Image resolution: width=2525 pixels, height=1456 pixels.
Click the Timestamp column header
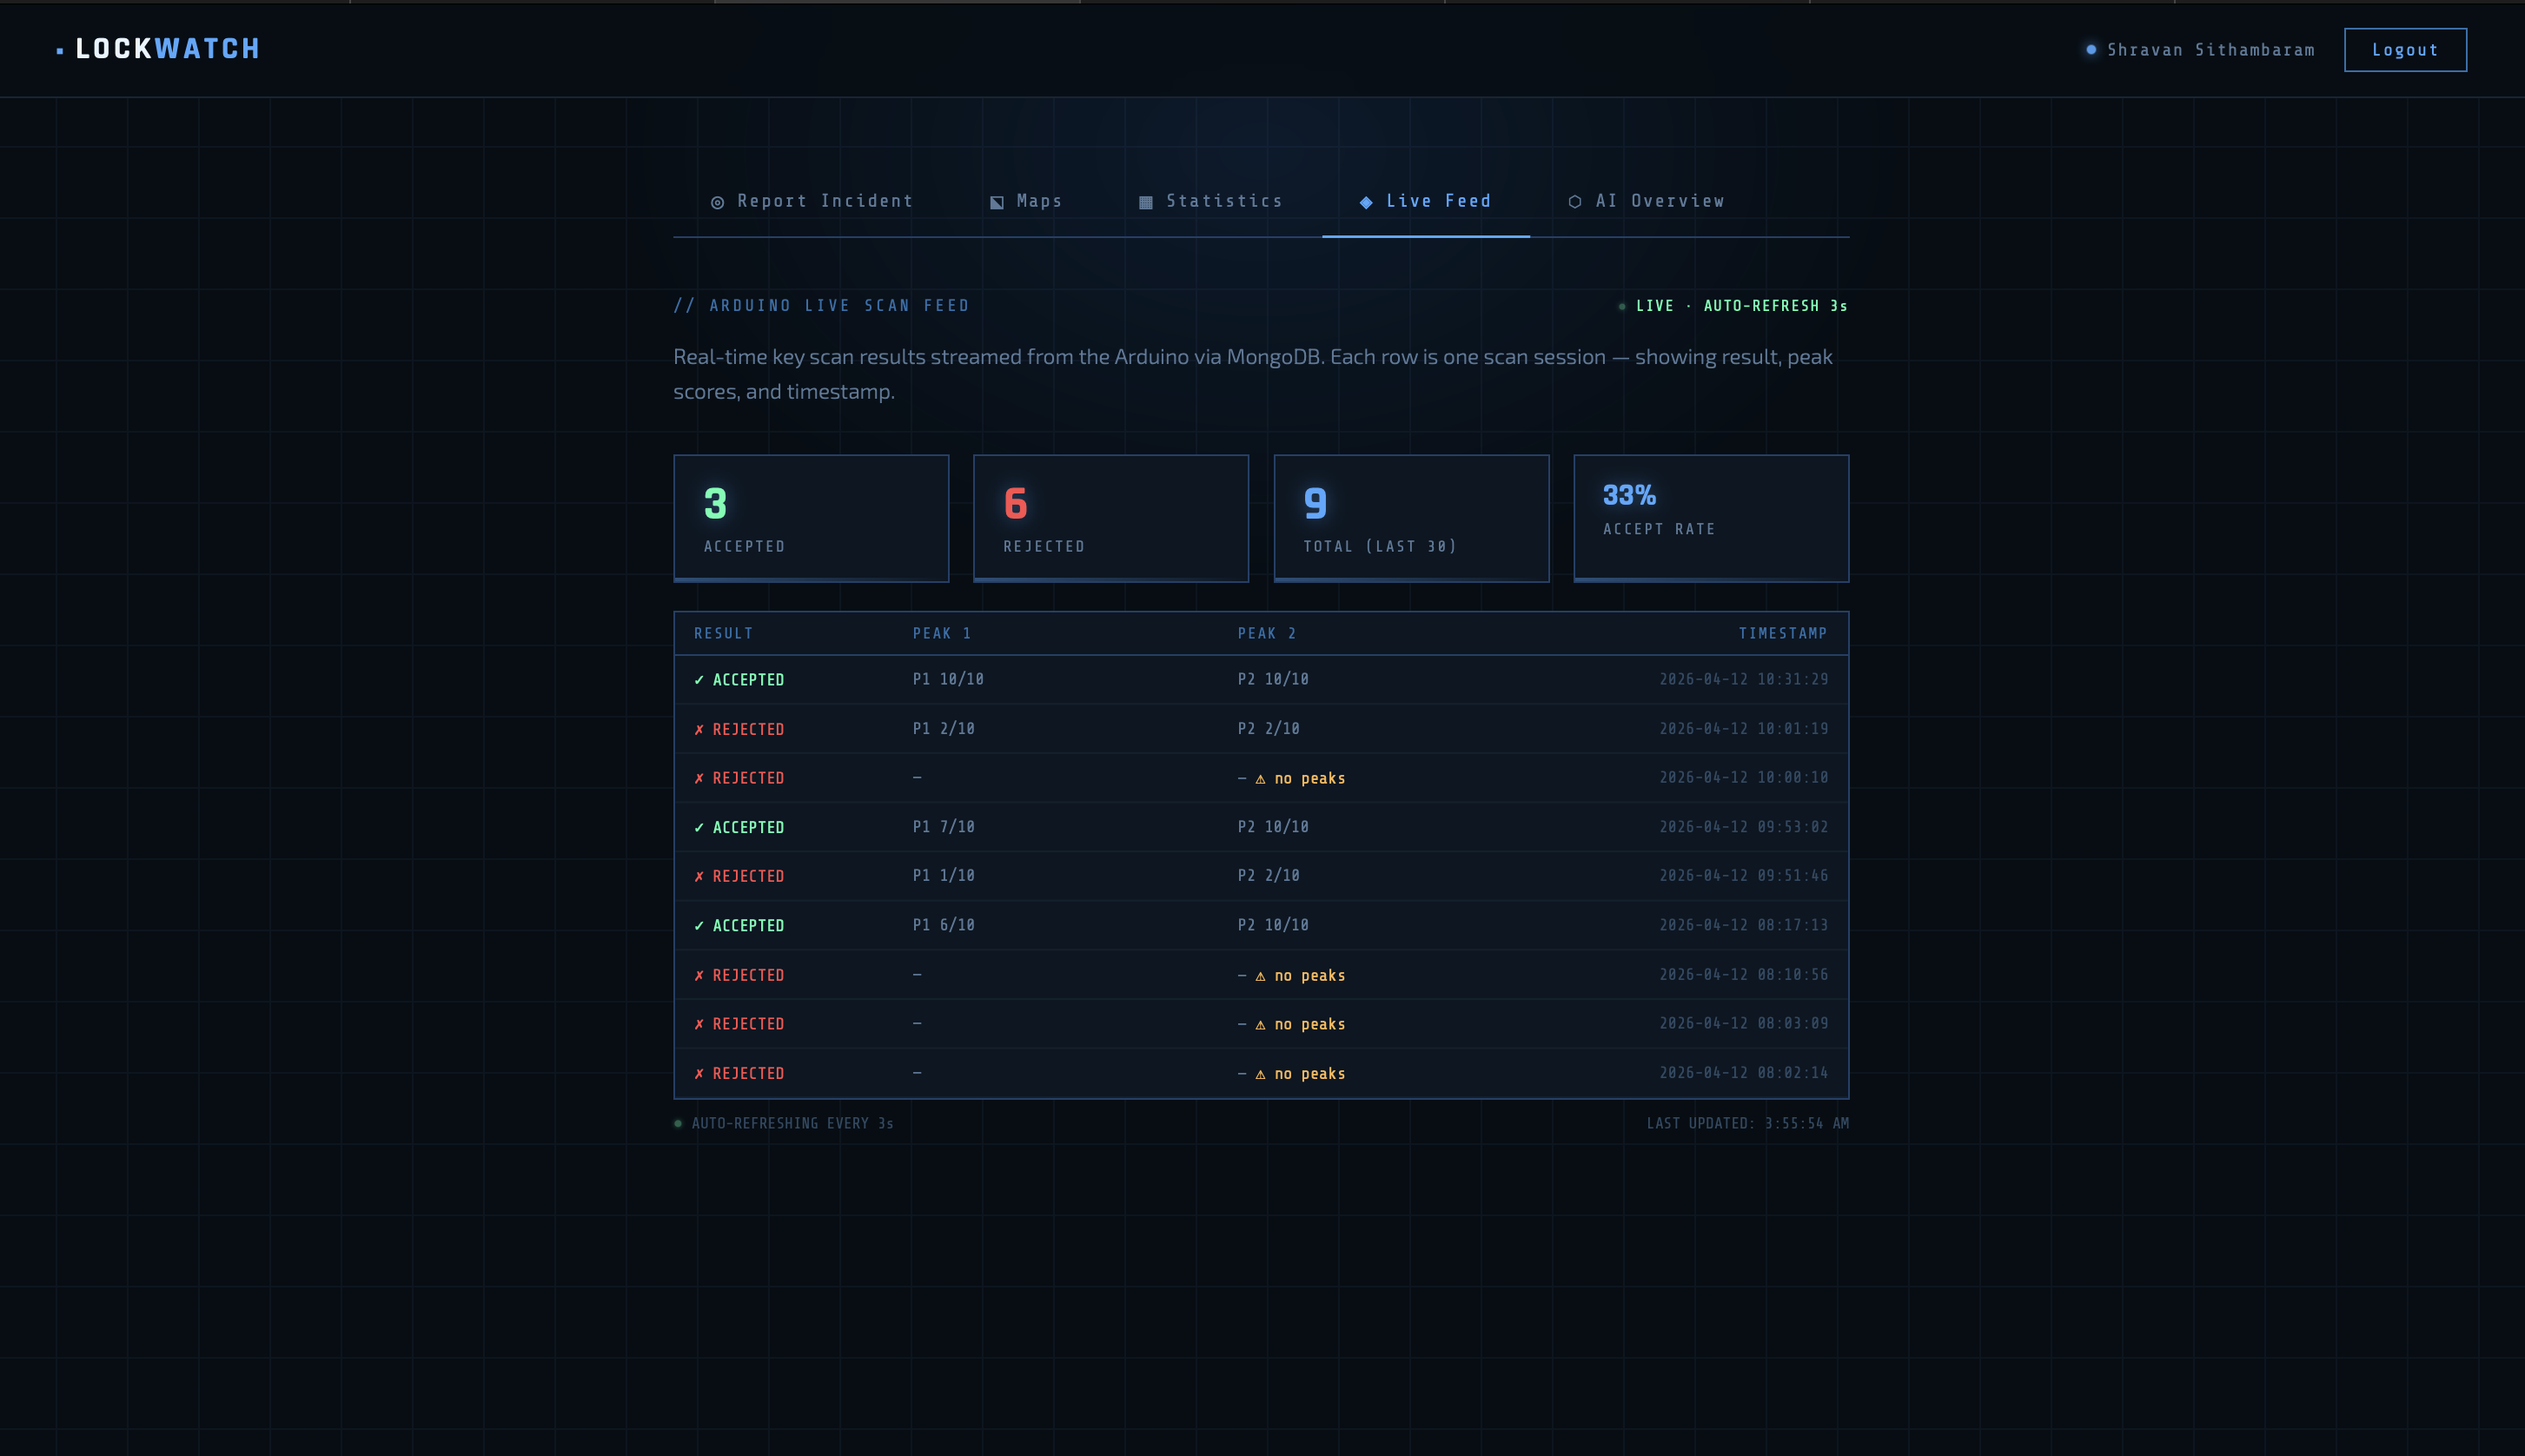pos(1782,633)
